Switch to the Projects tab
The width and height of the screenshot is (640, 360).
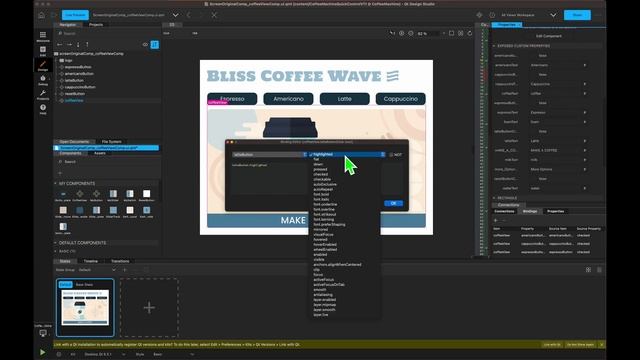pyautogui.click(x=96, y=25)
